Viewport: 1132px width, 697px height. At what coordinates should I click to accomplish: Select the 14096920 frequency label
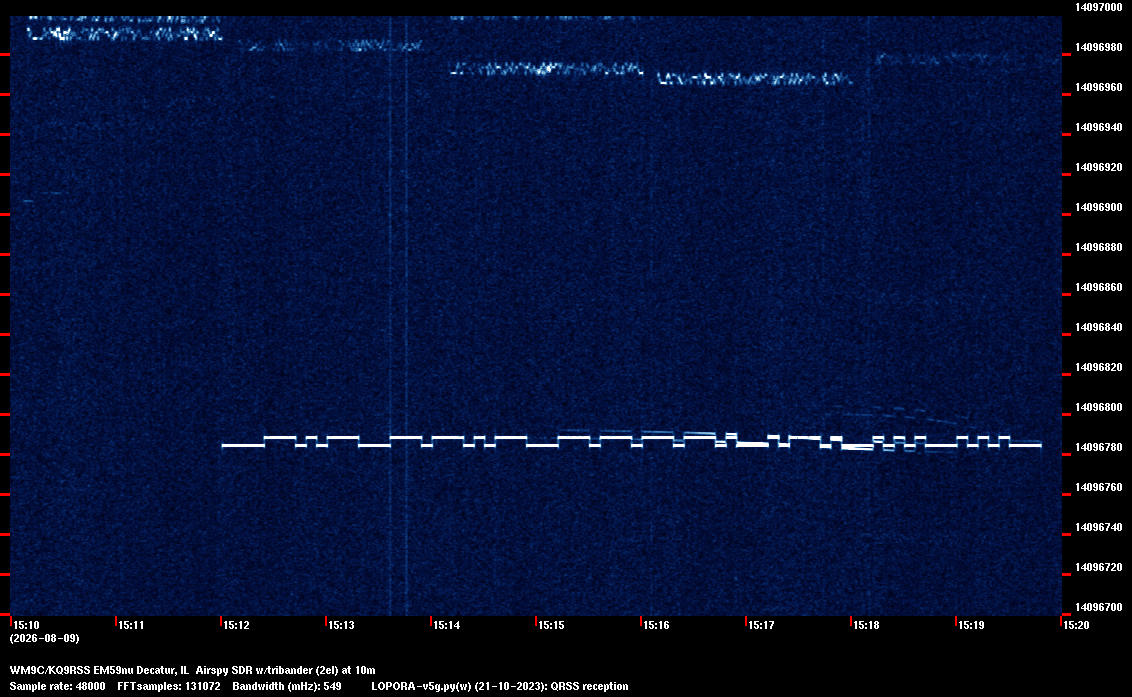point(1099,168)
